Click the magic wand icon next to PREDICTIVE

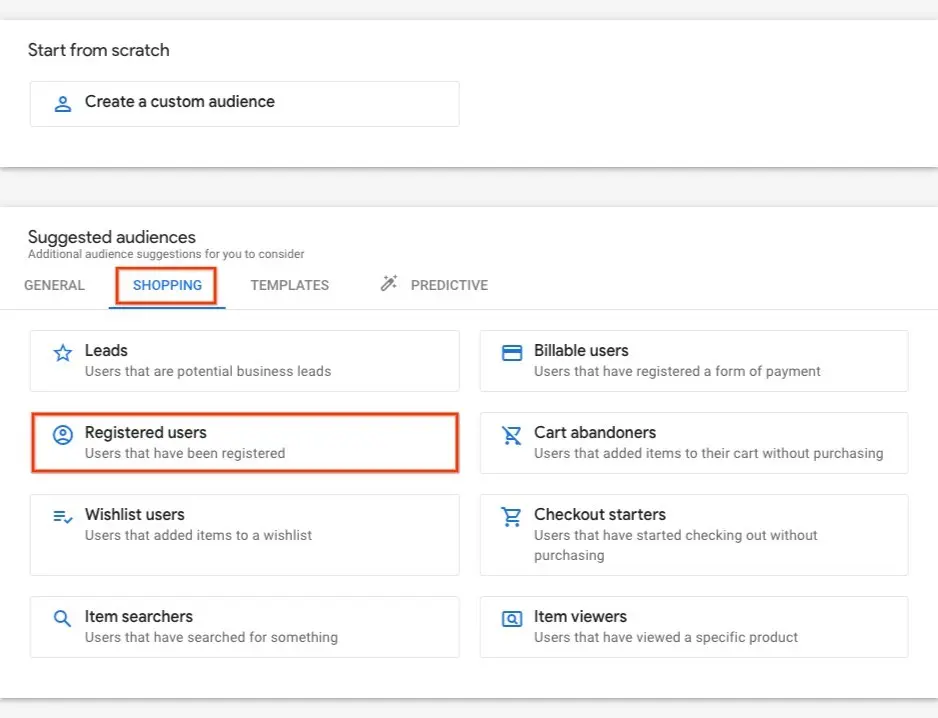pyautogui.click(x=388, y=283)
